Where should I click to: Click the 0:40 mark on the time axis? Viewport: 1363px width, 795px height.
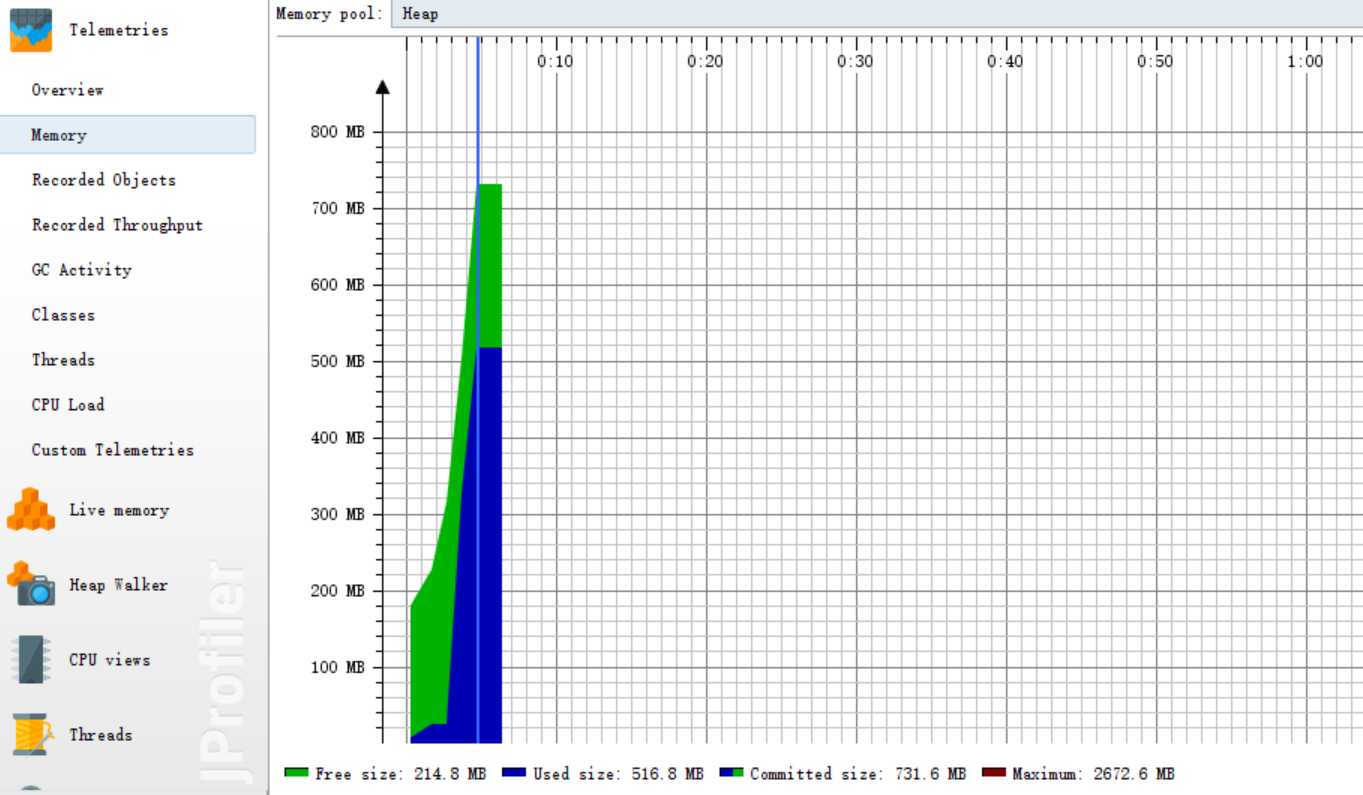click(x=1005, y=61)
